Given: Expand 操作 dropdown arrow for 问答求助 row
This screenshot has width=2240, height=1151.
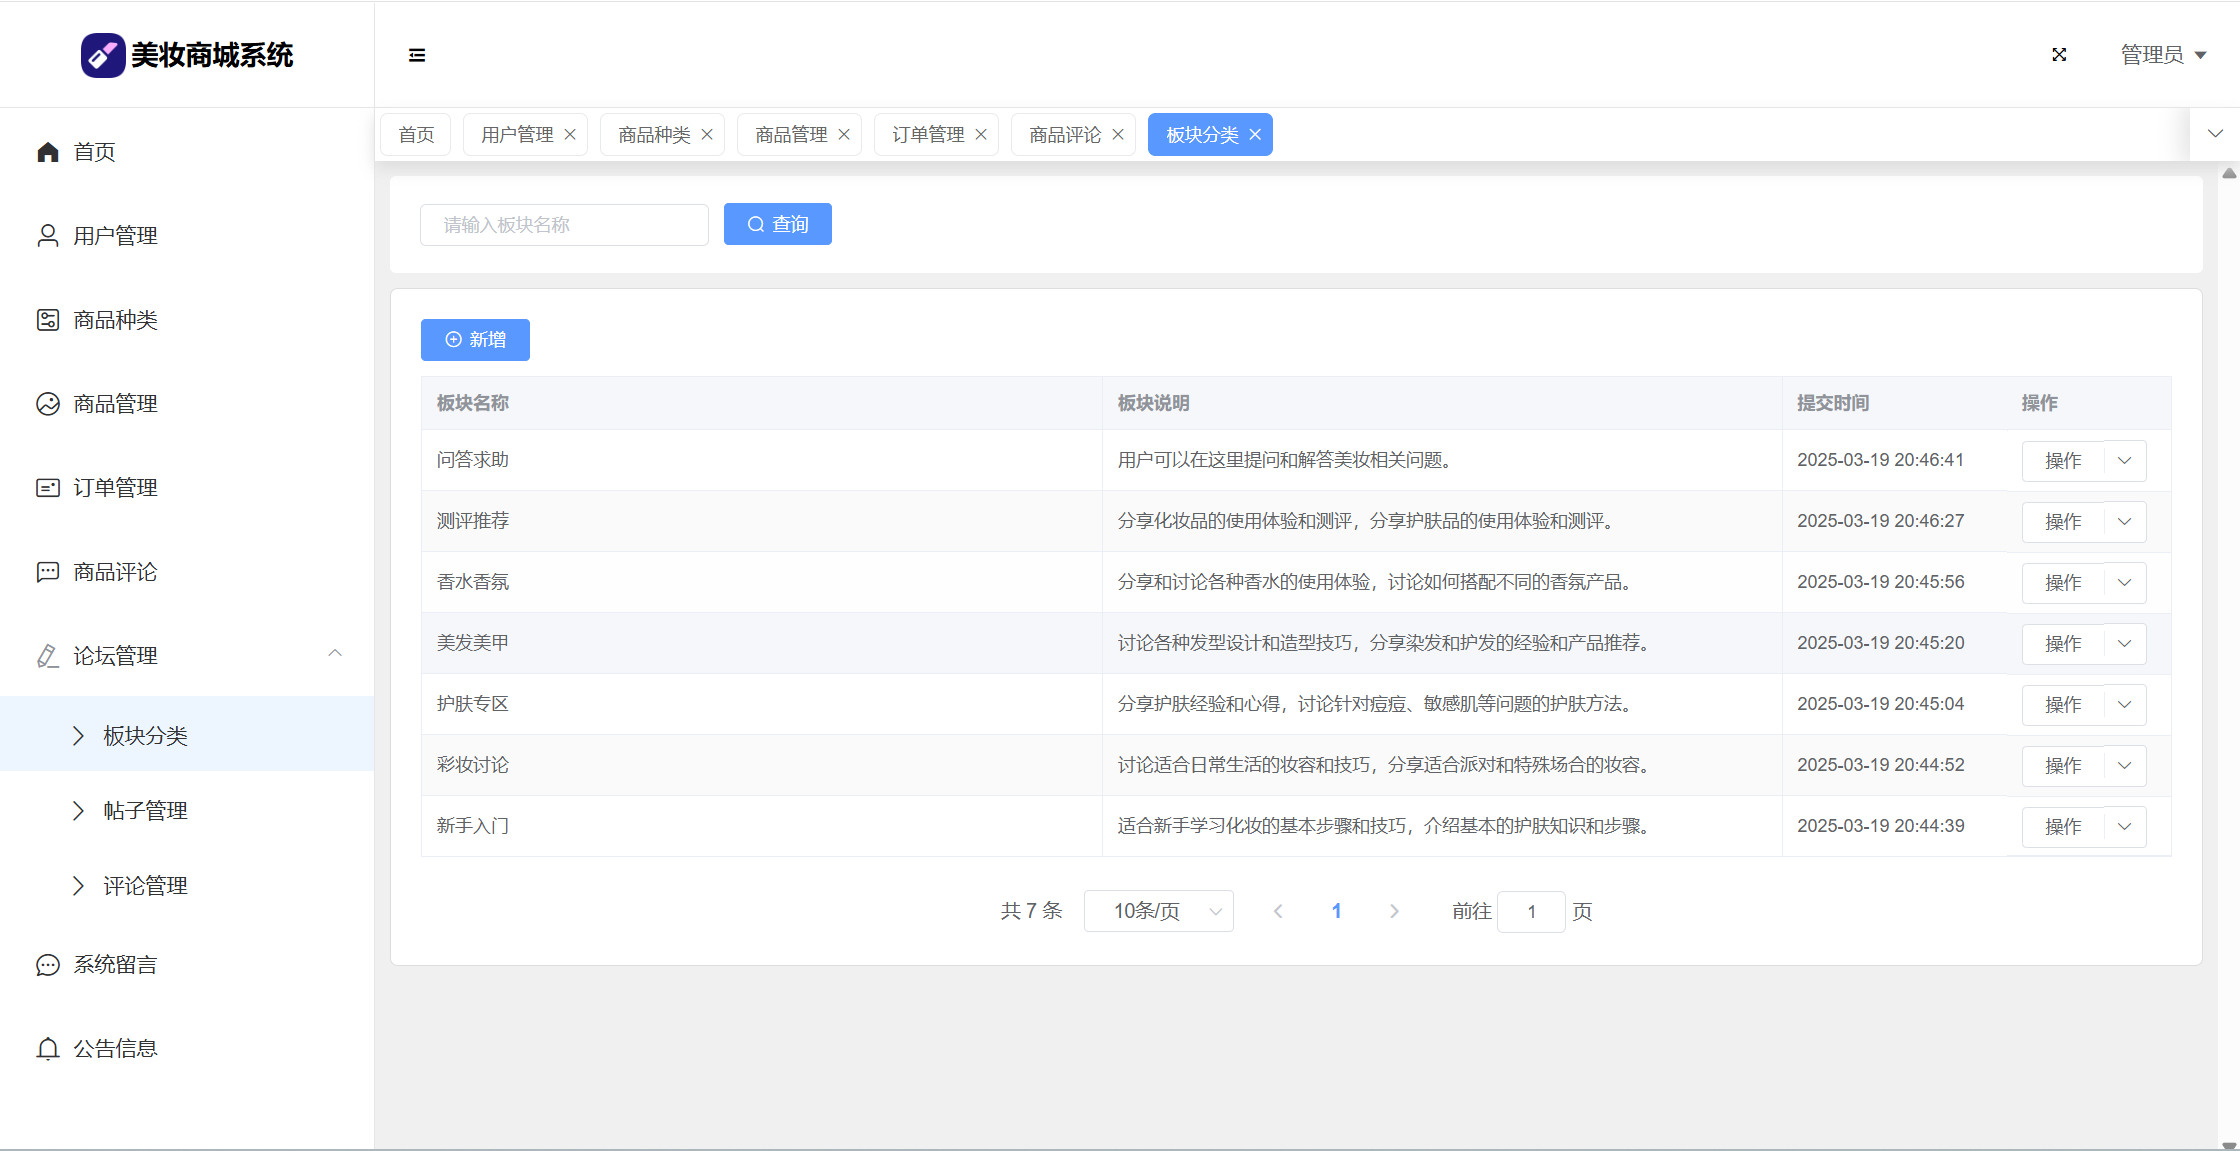Looking at the screenshot, I should point(2125,461).
